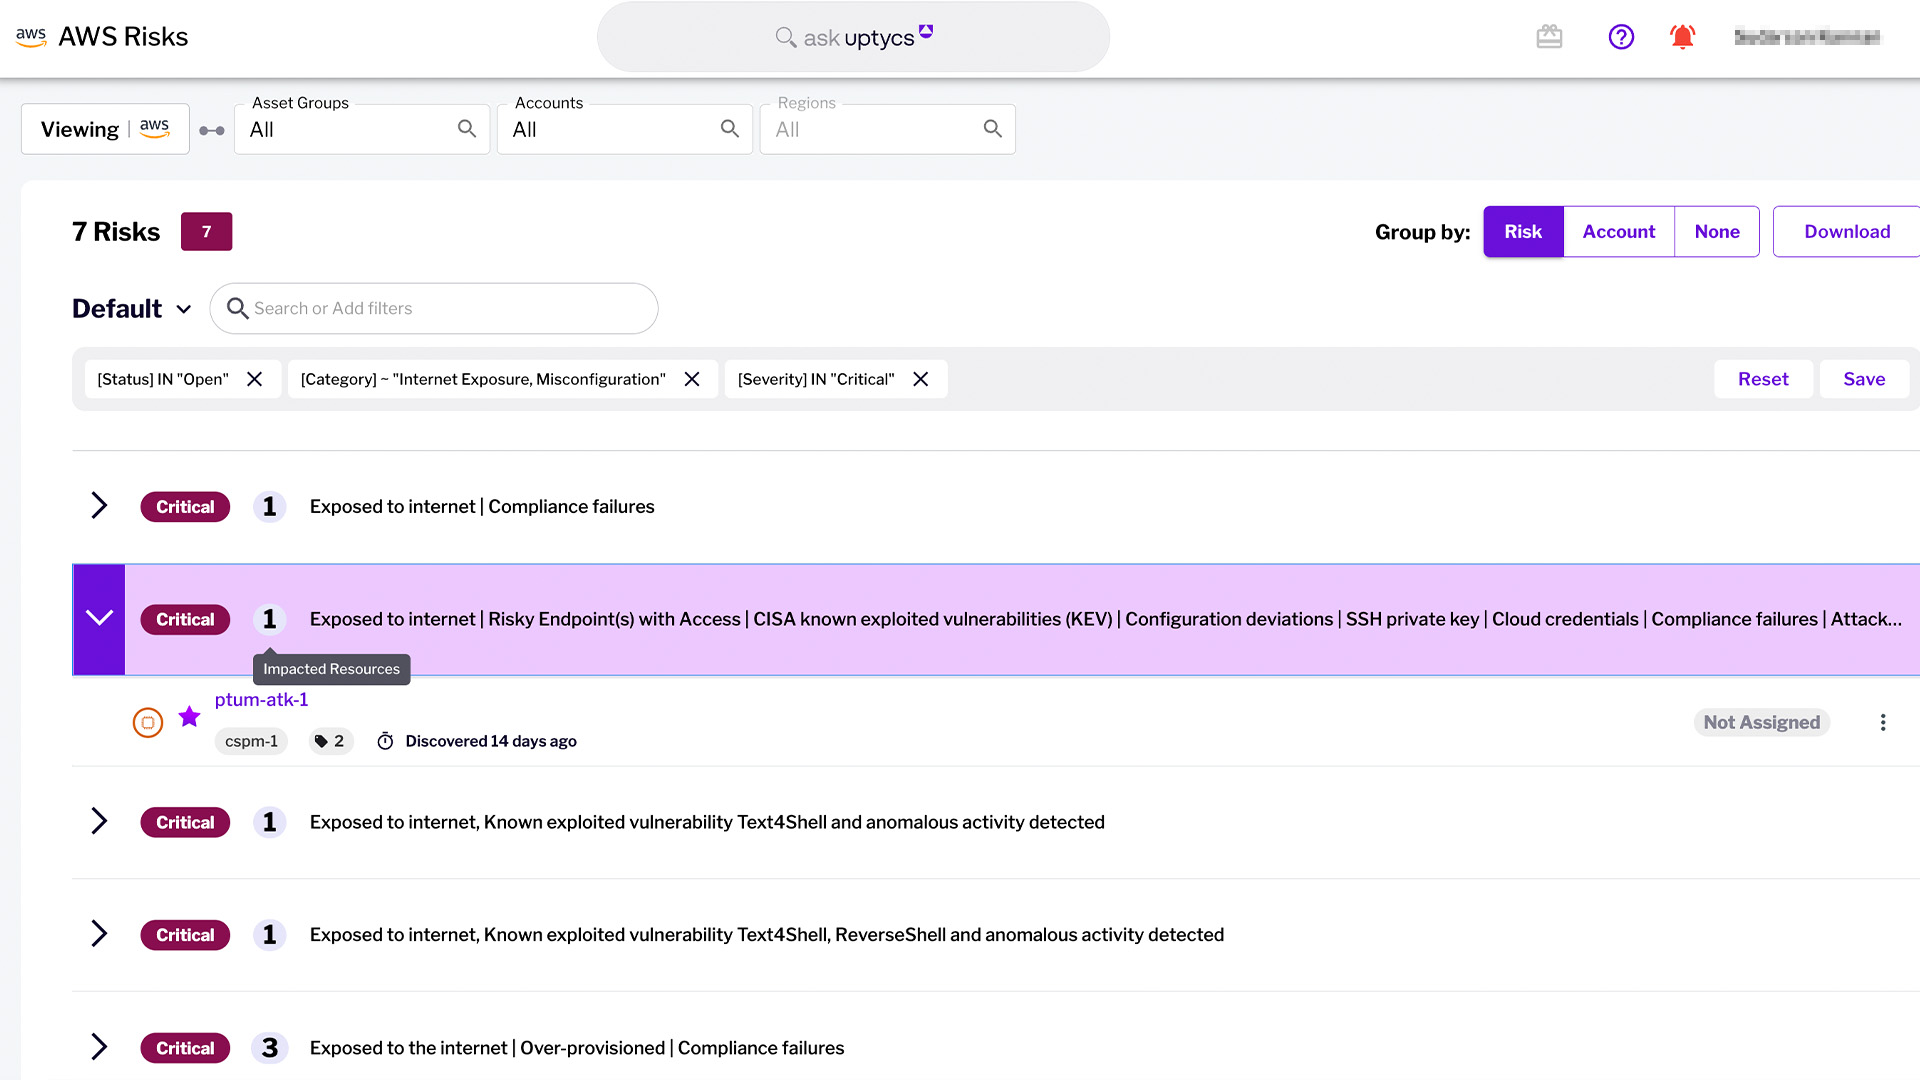Click the AWS Risks app logo icon

29,37
